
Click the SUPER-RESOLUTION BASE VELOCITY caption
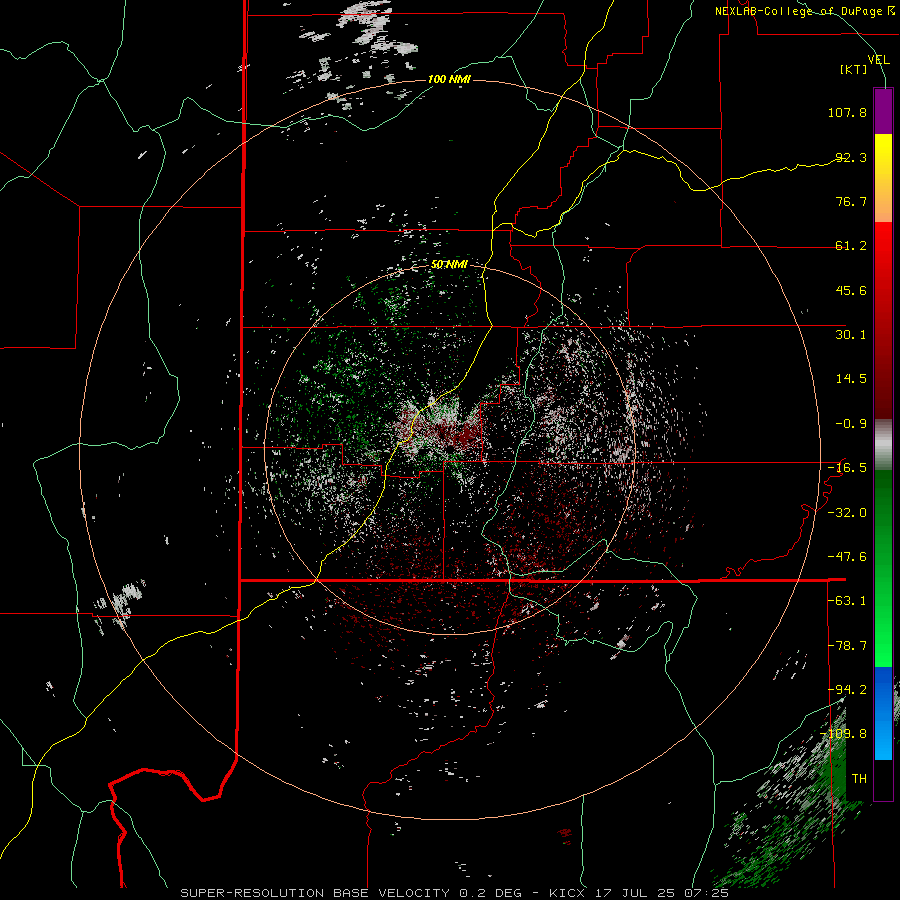[x=315, y=893]
